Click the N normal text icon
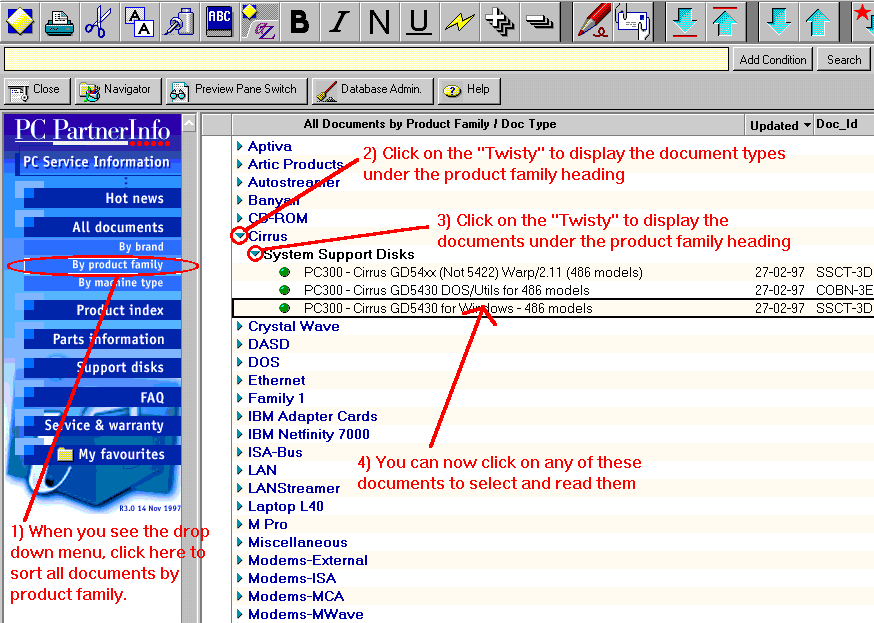Screen dimensions: 874x623 [x=380, y=21]
